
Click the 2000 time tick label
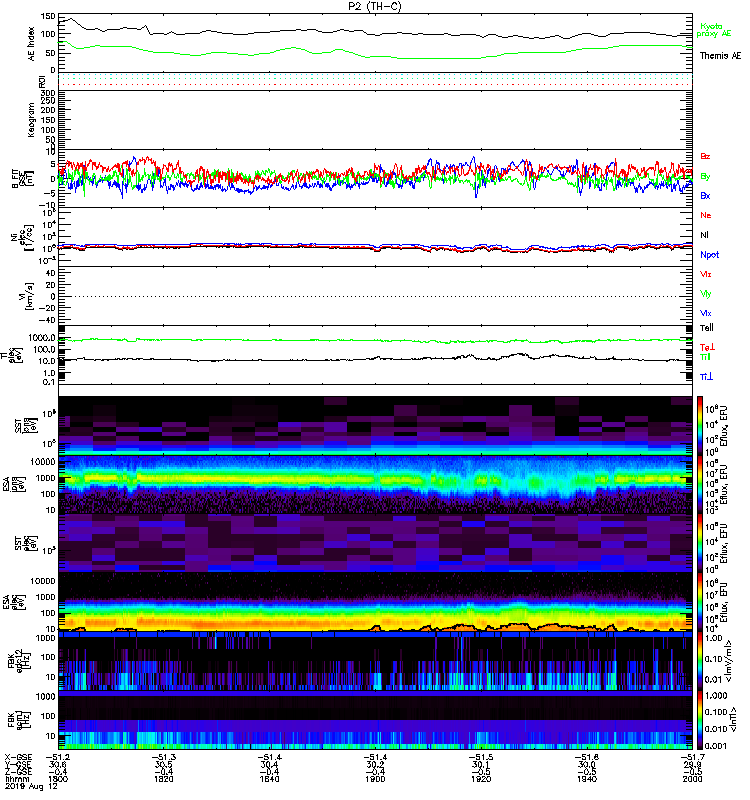692,779
